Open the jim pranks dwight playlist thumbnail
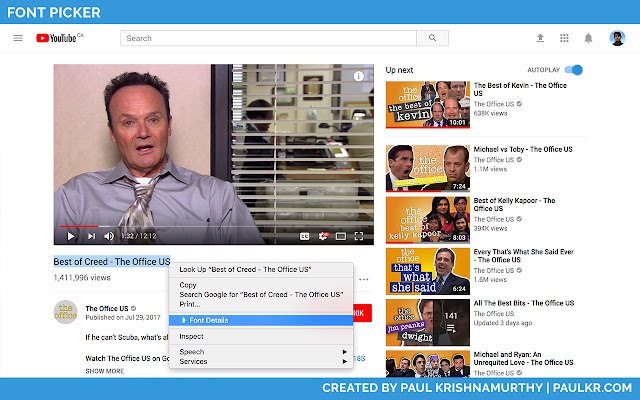Viewport: 640px width, 400px height. click(428, 322)
